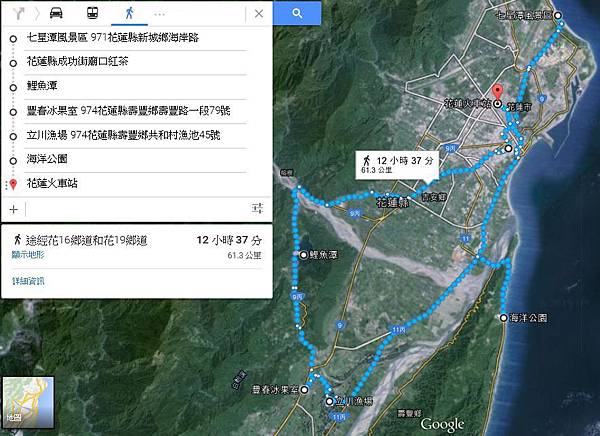Select the walking travel mode tab

coord(129,13)
